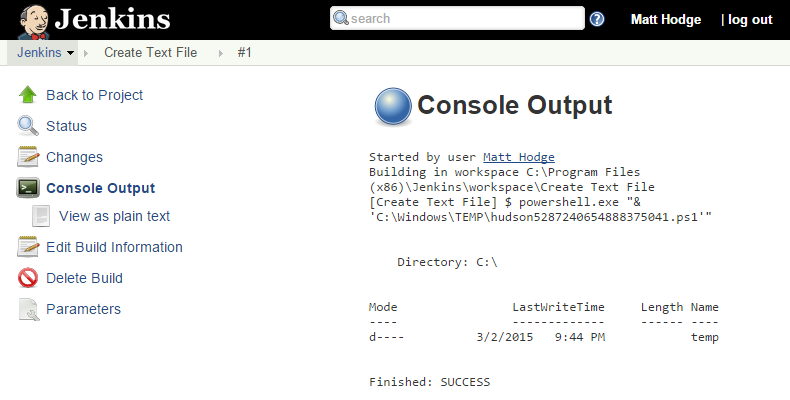
Task: Open the Create Text File breadcrumb
Action: point(150,53)
